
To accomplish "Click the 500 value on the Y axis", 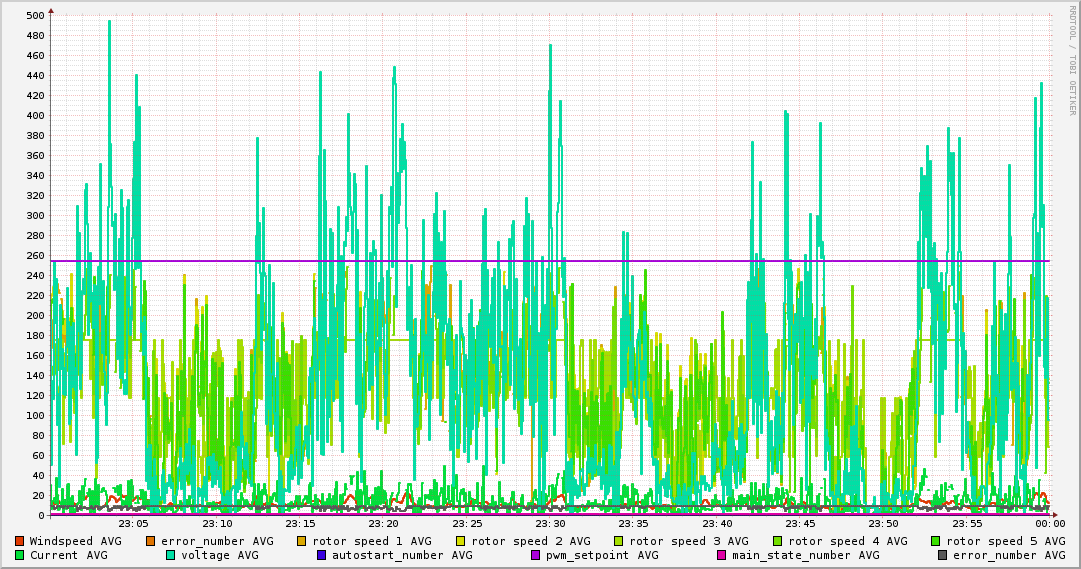I will (x=35, y=16).
